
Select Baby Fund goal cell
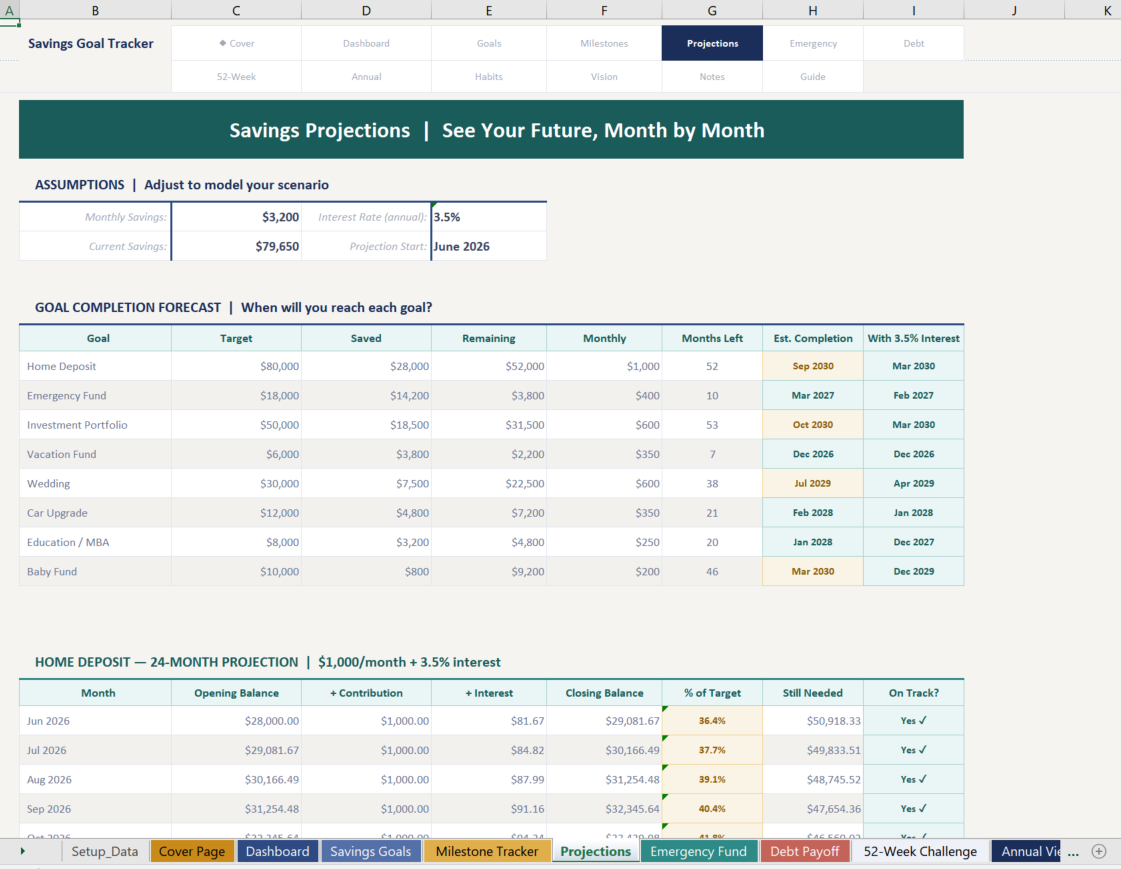pos(95,571)
